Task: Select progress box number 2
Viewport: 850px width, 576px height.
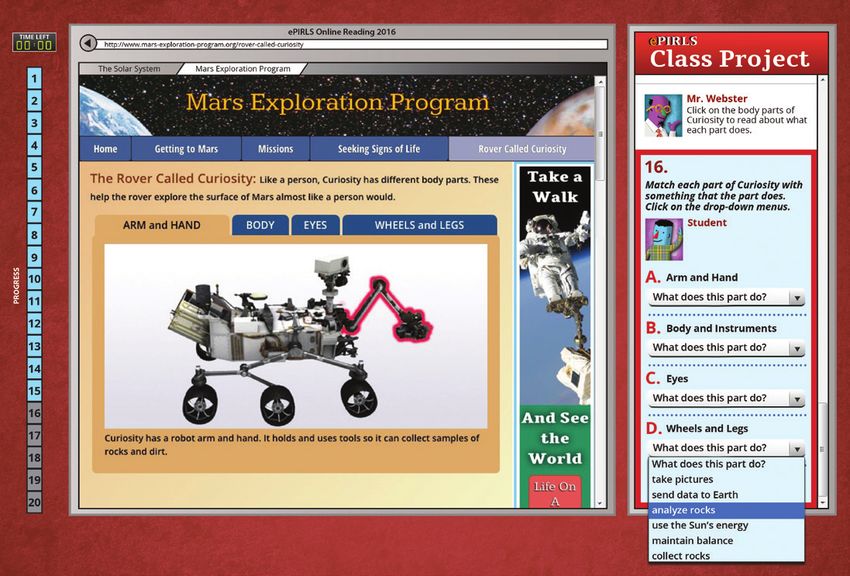Action: 34,100
